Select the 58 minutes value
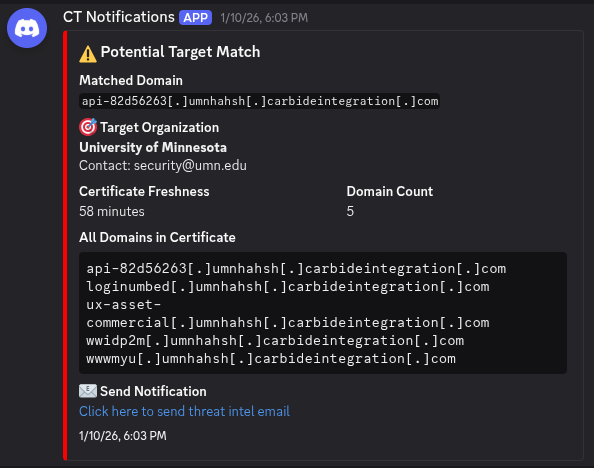Viewport: 594px width, 468px height. (112, 211)
